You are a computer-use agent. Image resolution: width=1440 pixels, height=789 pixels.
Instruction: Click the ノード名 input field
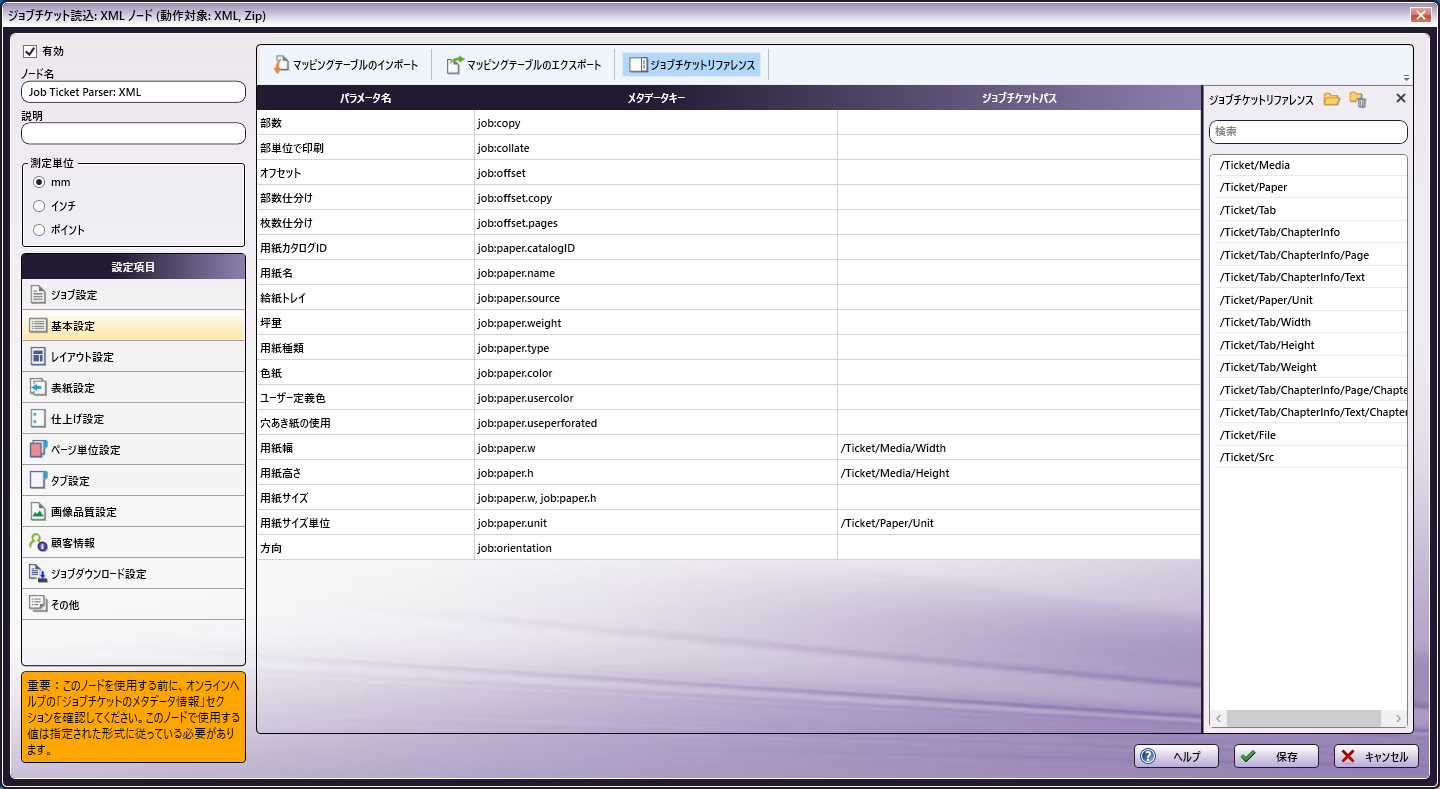133,92
